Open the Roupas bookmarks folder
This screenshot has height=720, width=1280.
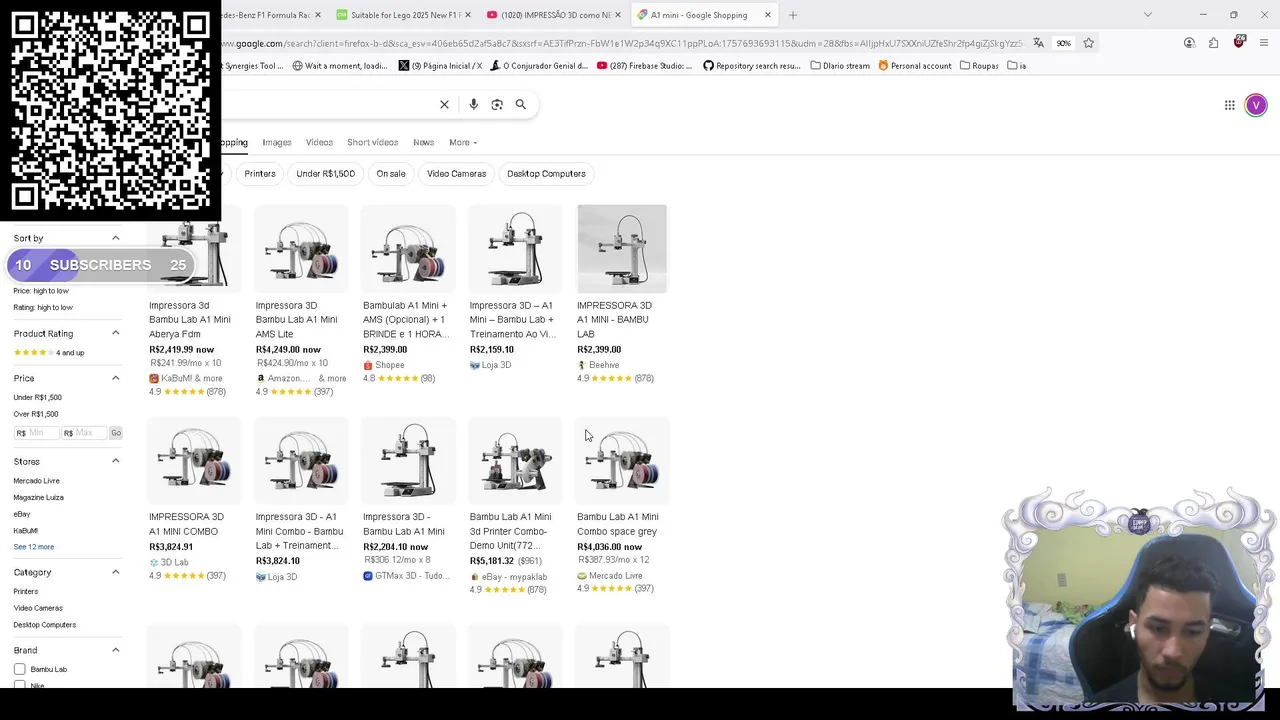979,66
